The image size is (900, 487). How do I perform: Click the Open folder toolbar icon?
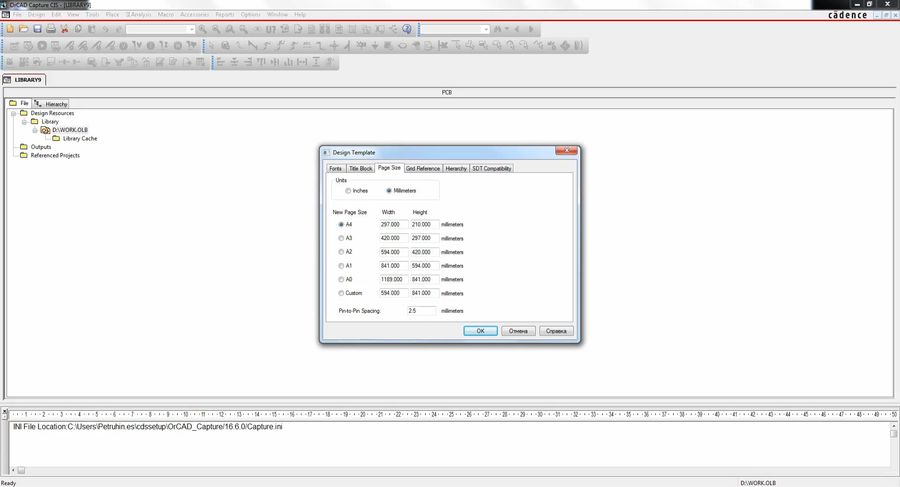(x=24, y=29)
